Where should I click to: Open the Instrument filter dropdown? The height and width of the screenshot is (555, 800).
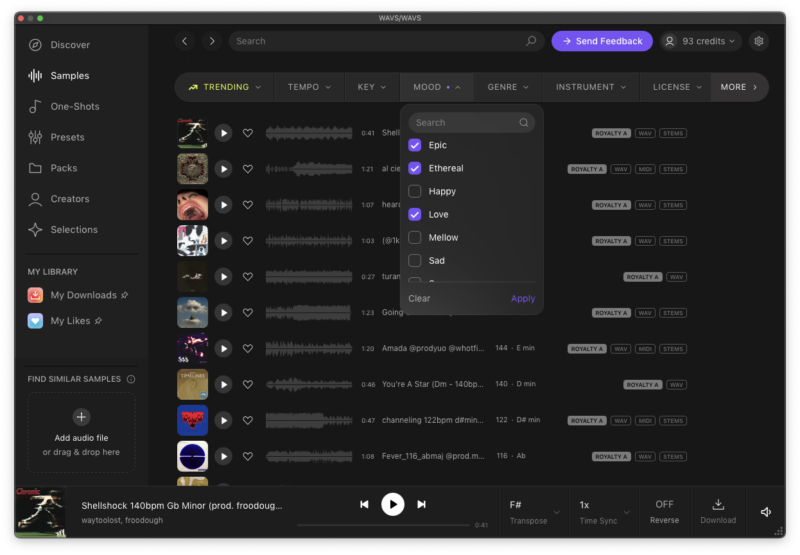pyautogui.click(x=591, y=87)
